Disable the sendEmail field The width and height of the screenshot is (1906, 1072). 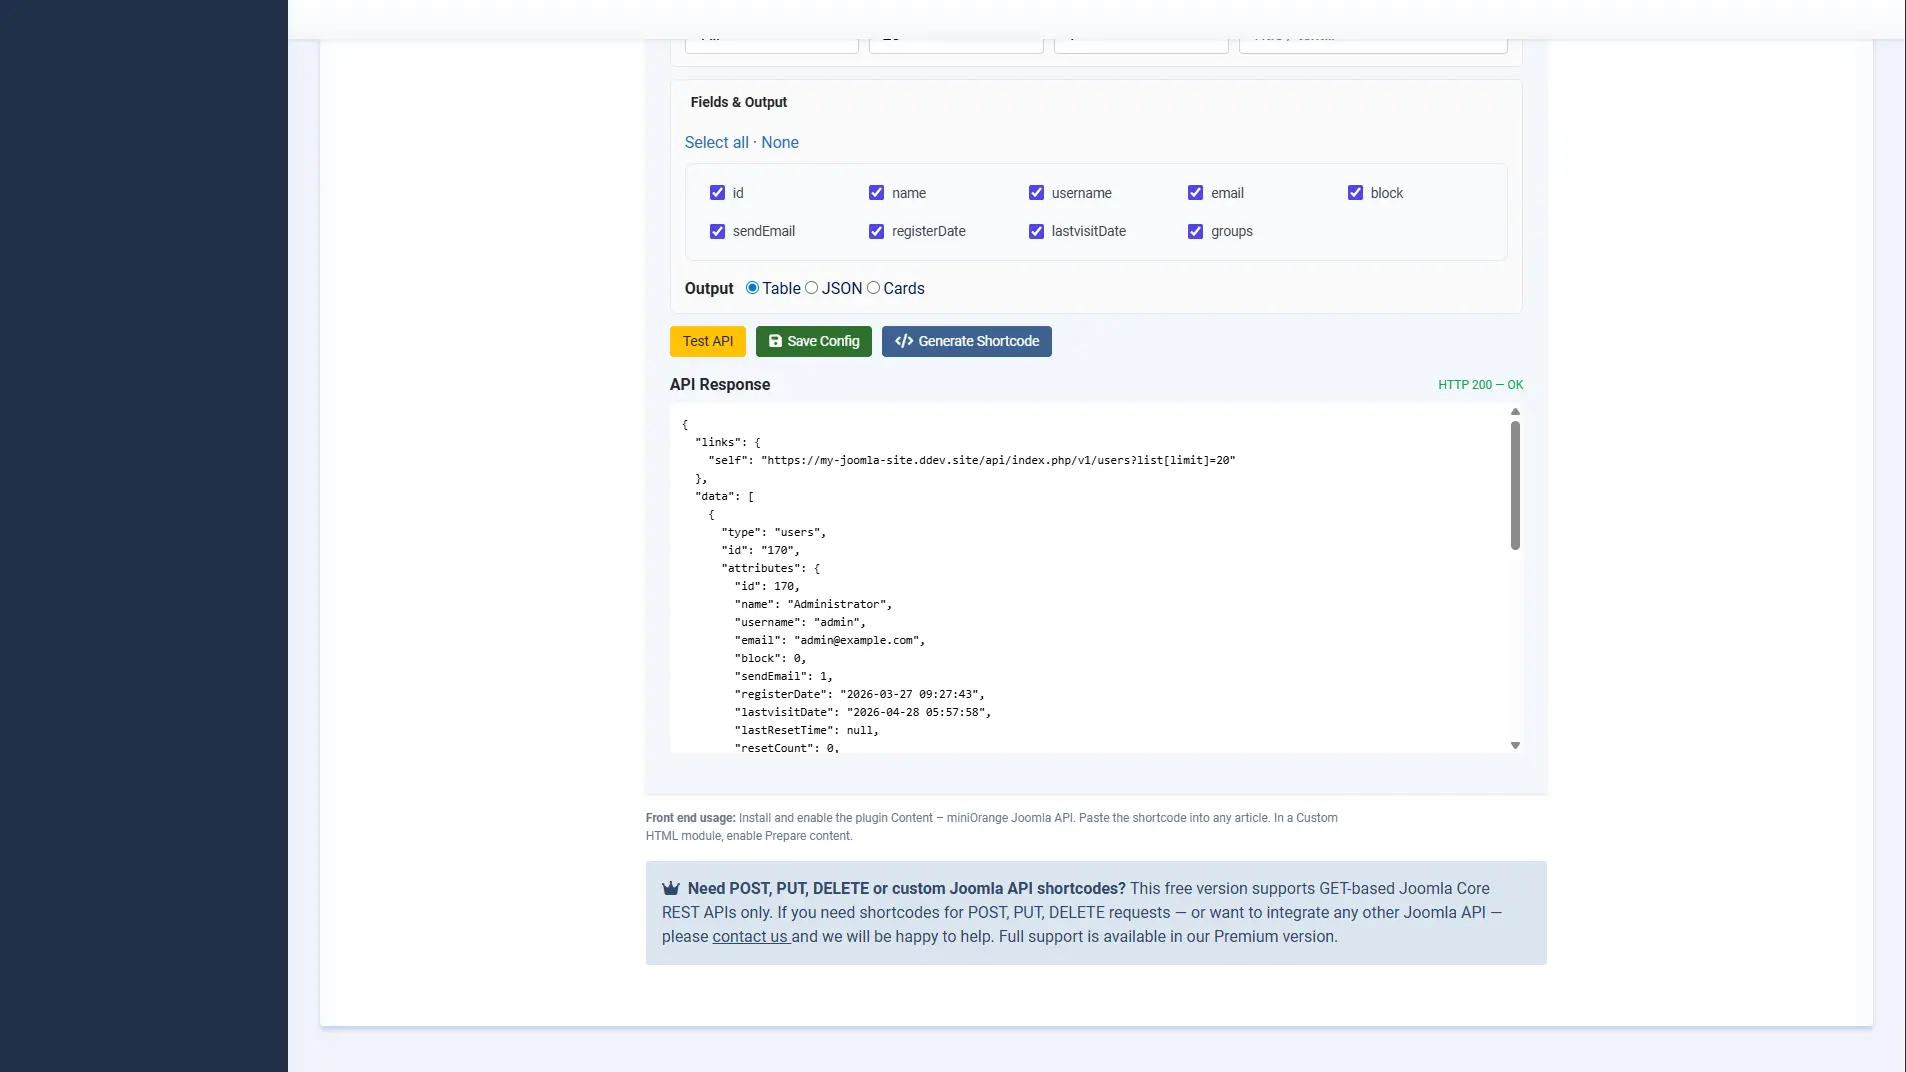tap(717, 231)
